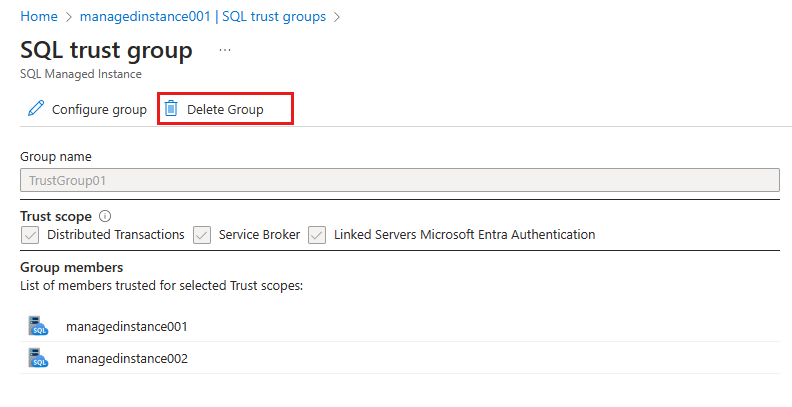Select the managedinstance002 member name
This screenshot has height=407, width=792.
click(127, 359)
